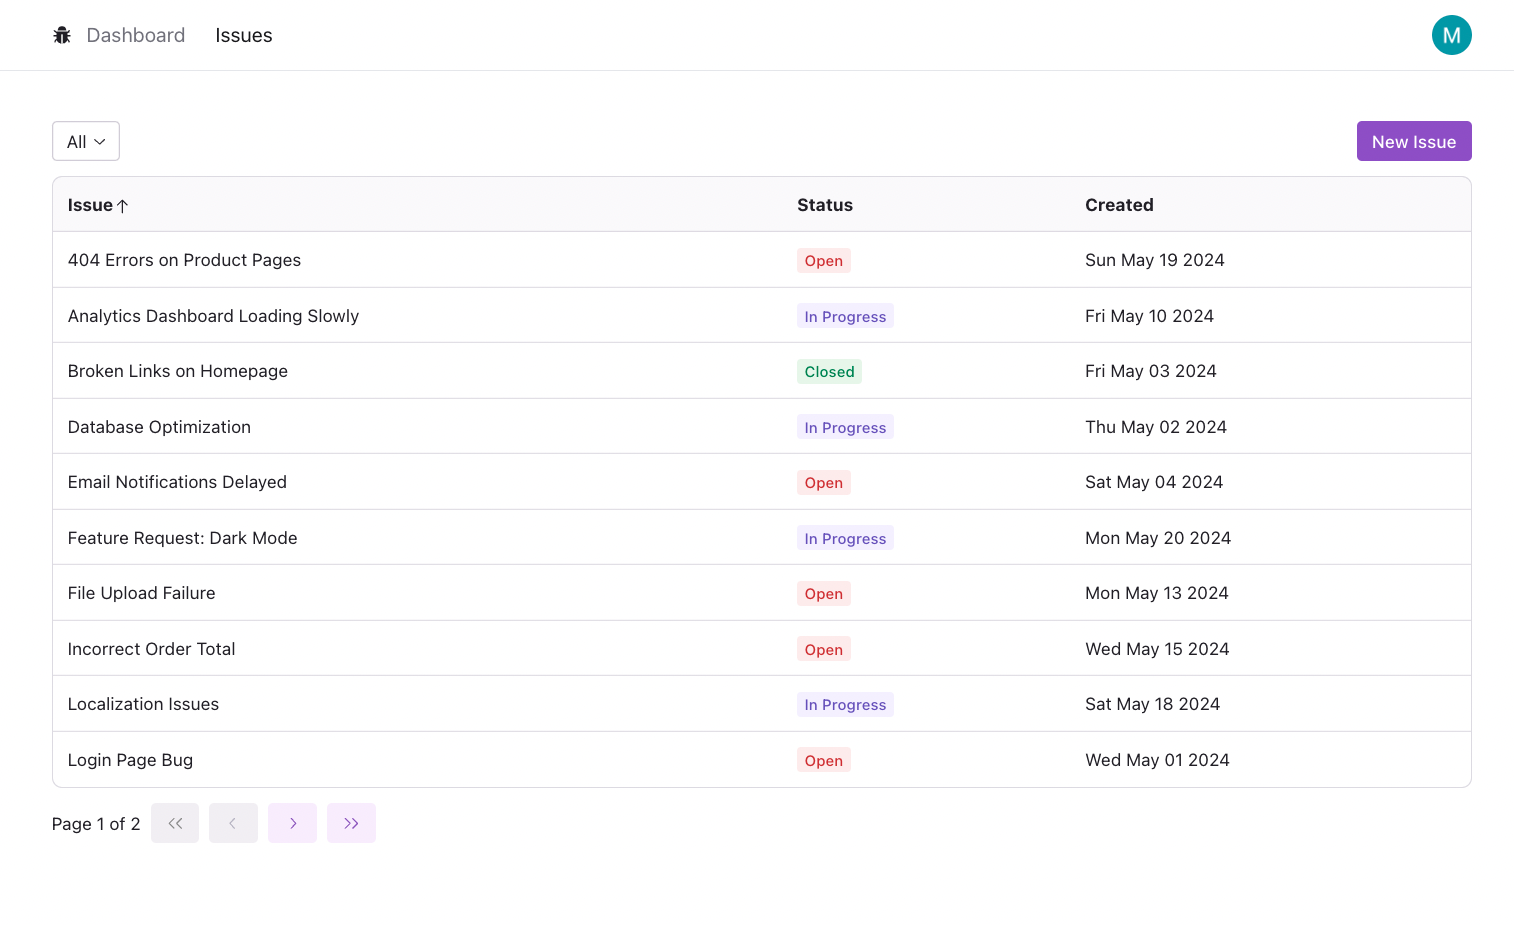Click Open badge on Login Page Bug row
Image resolution: width=1514 pixels, height=925 pixels.
pyautogui.click(x=824, y=761)
